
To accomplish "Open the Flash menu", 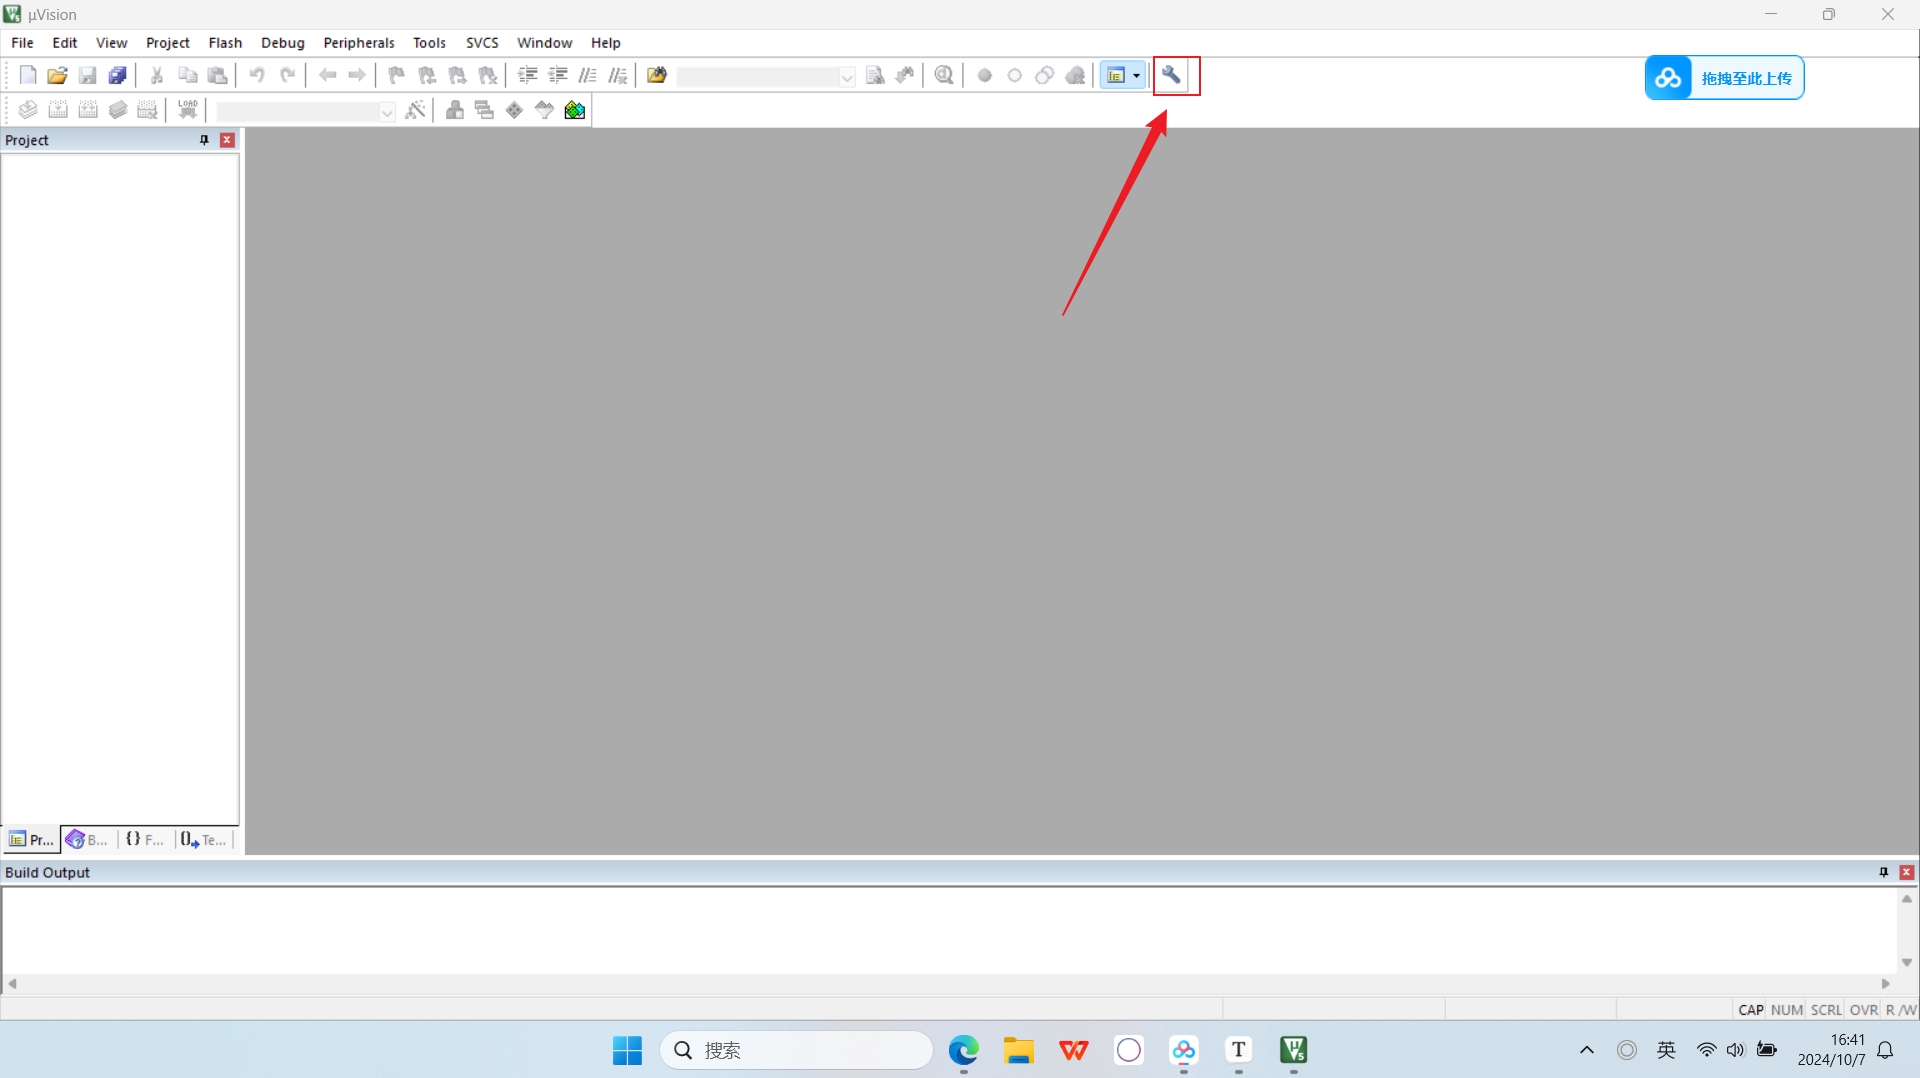I will pyautogui.click(x=225, y=43).
